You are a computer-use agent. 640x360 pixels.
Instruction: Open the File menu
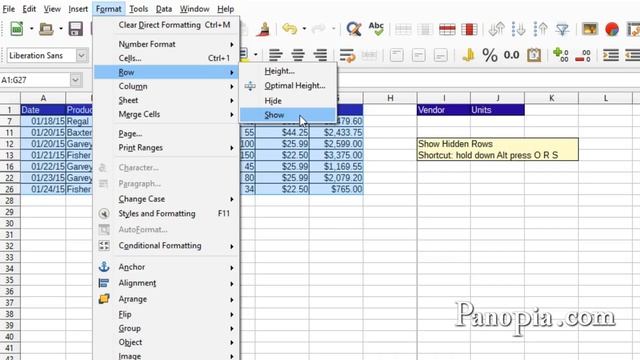(x=9, y=9)
